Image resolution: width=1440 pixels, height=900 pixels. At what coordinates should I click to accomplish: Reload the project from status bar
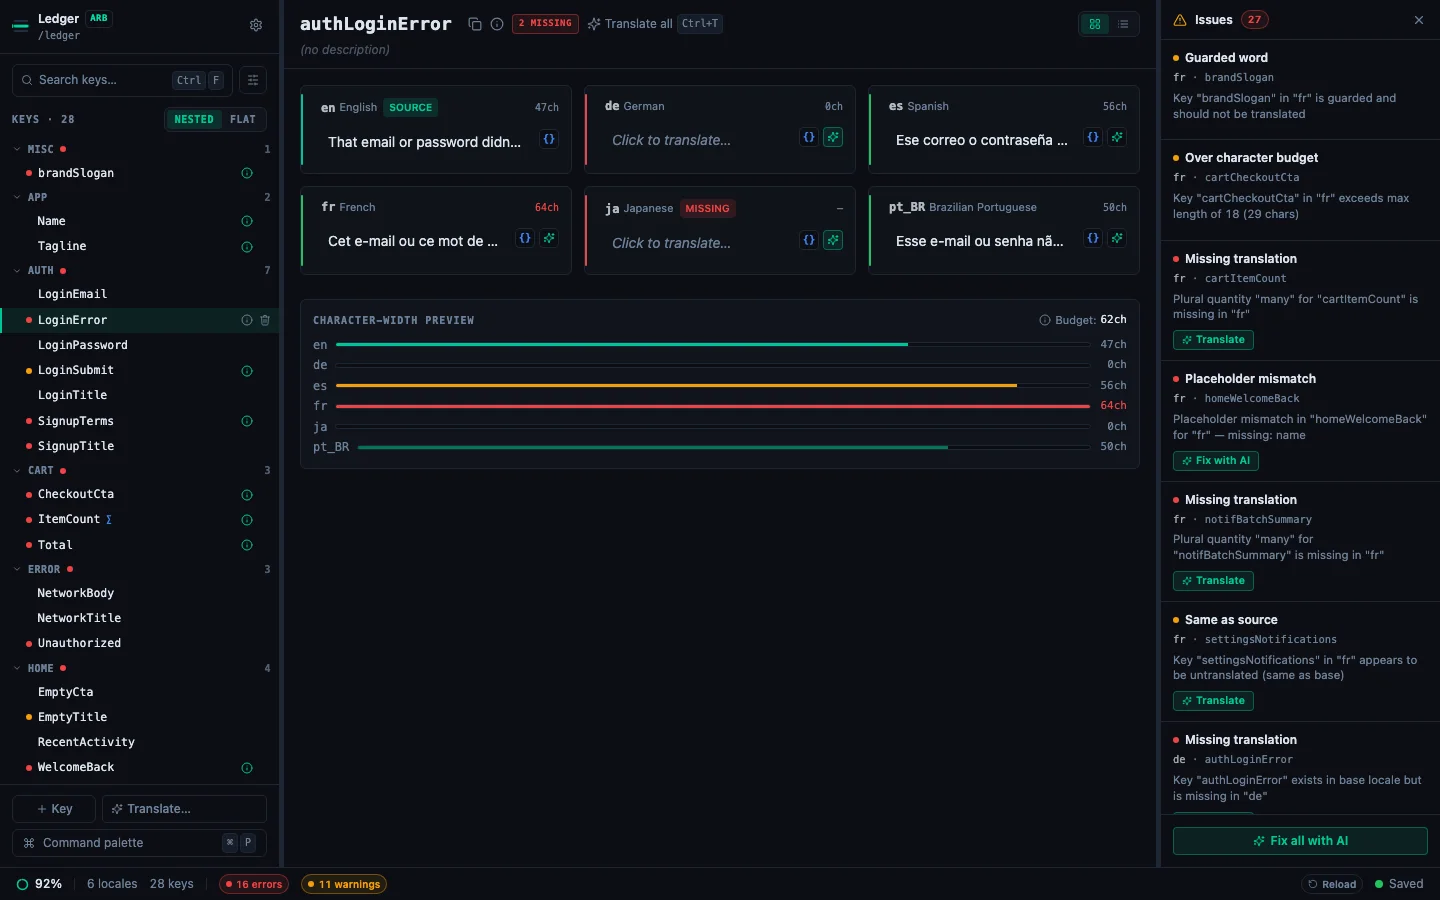coord(1332,884)
